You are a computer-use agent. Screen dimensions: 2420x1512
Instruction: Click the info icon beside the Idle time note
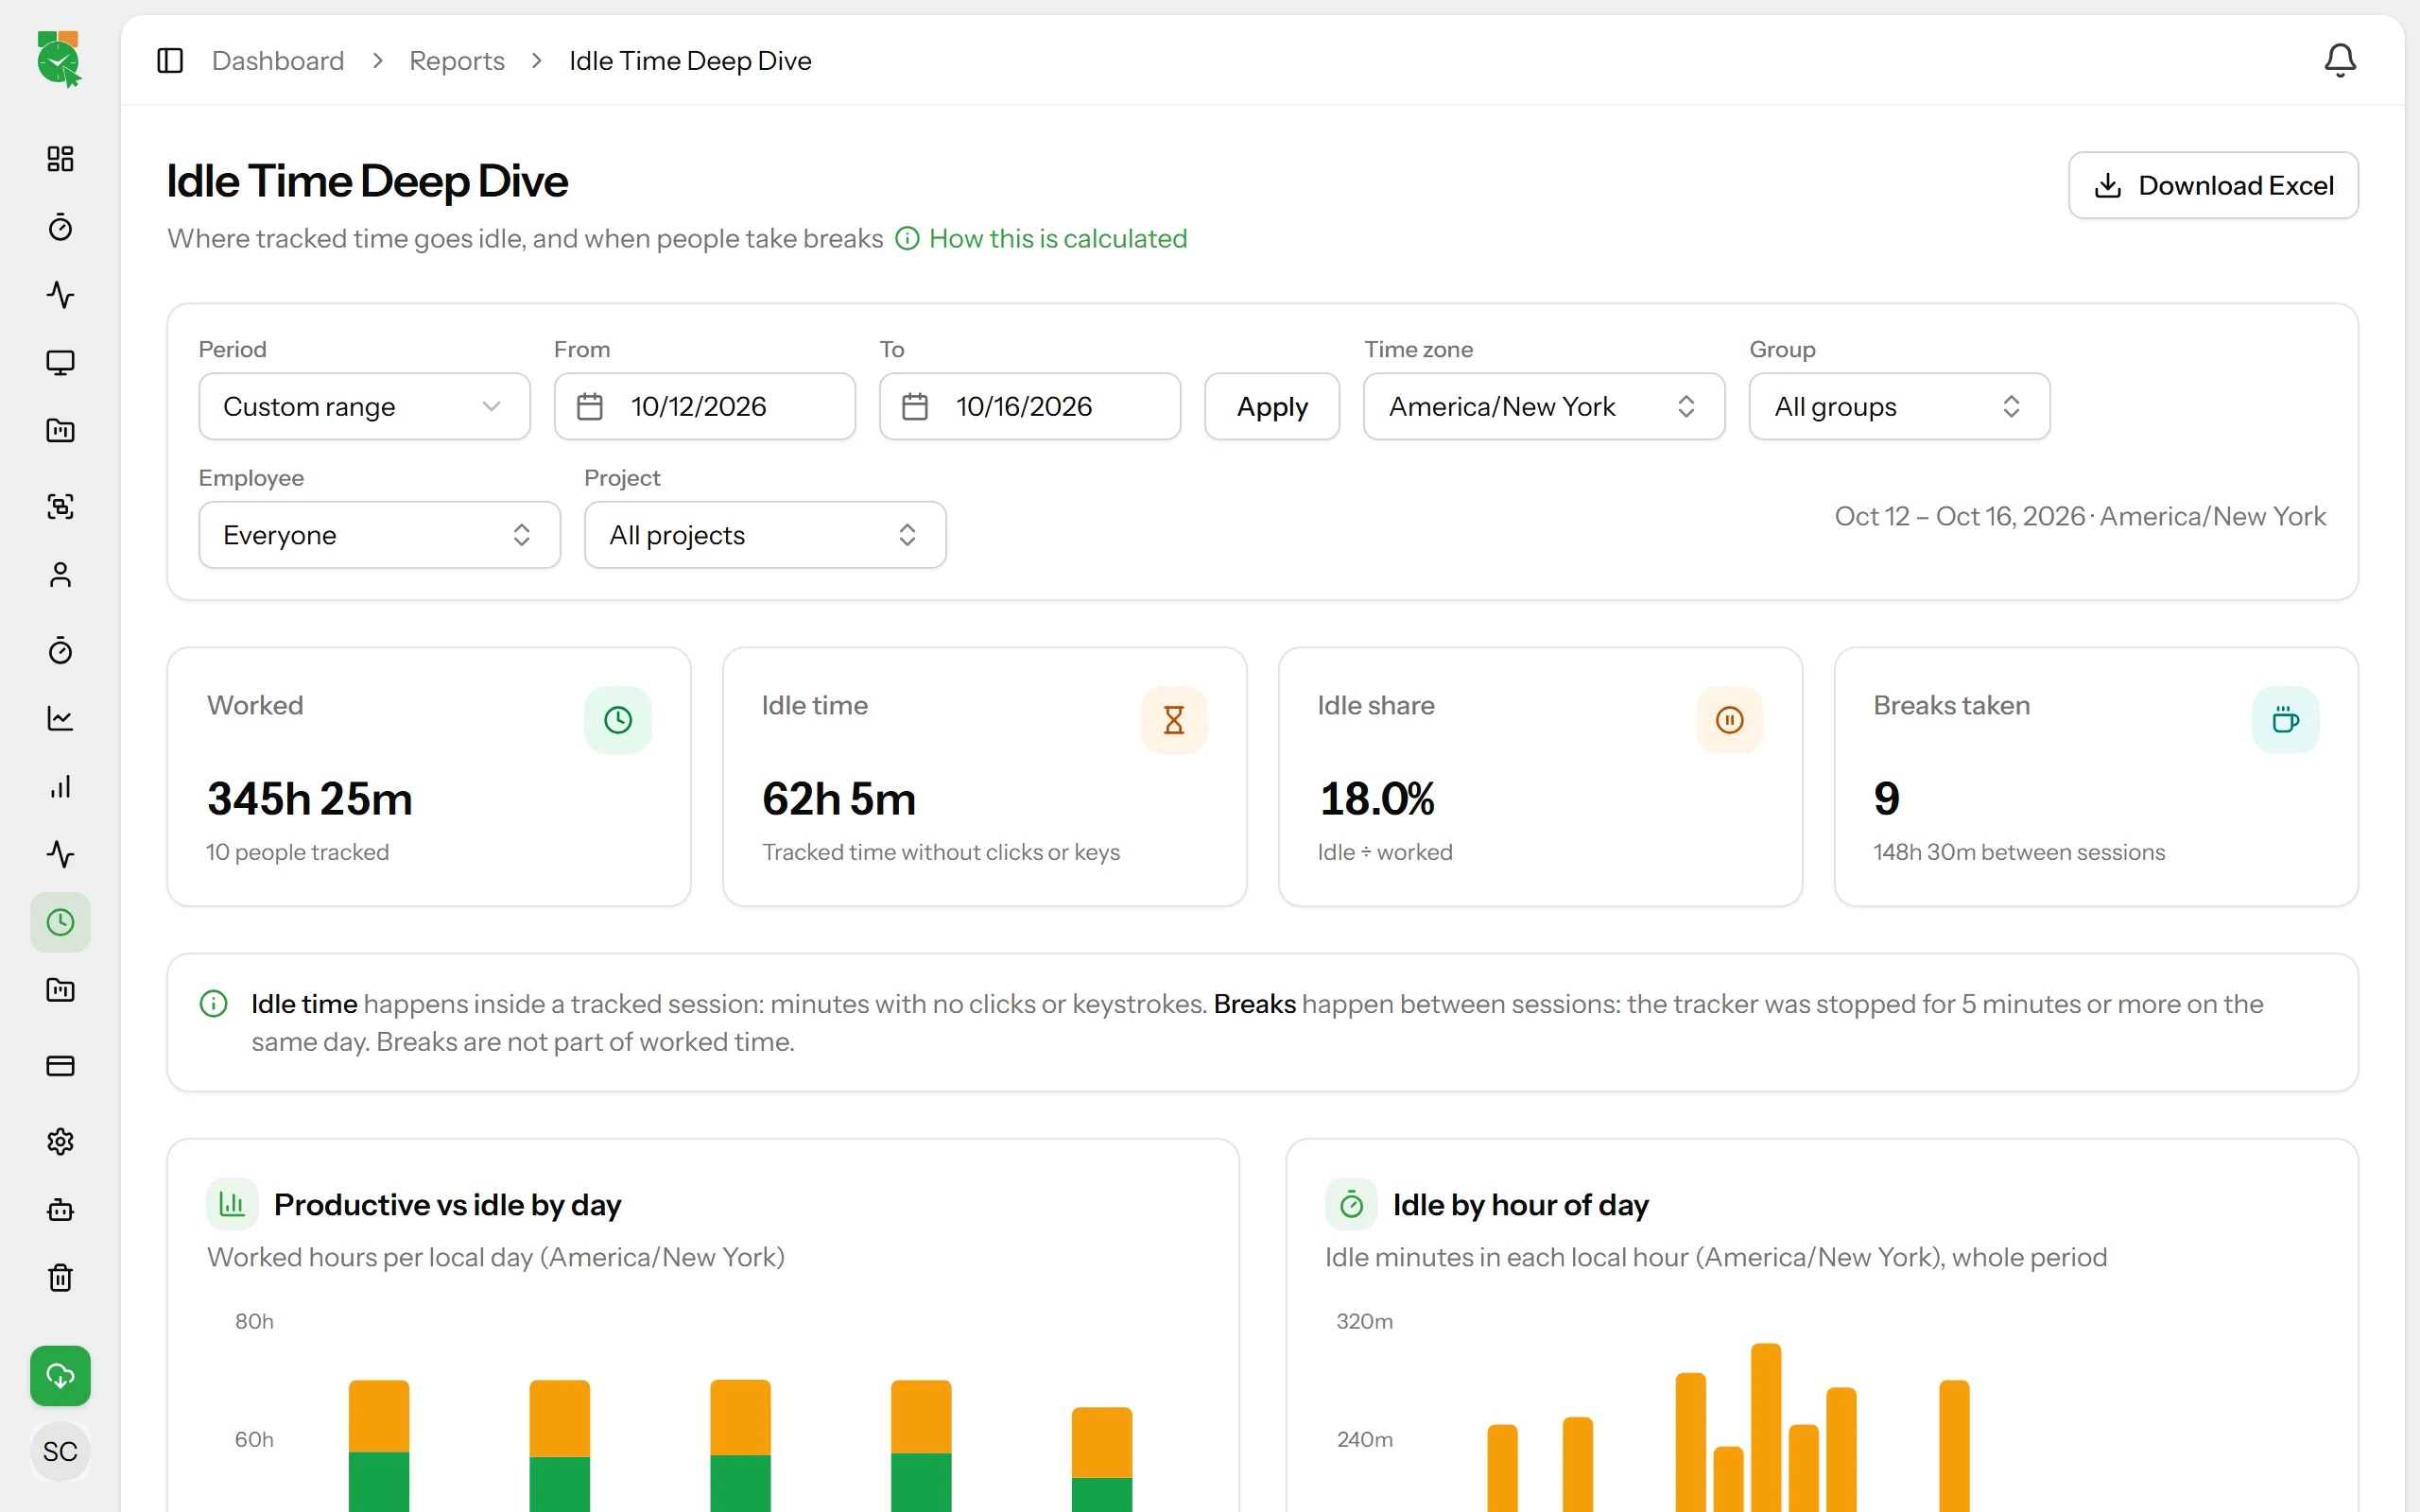pyautogui.click(x=214, y=1004)
